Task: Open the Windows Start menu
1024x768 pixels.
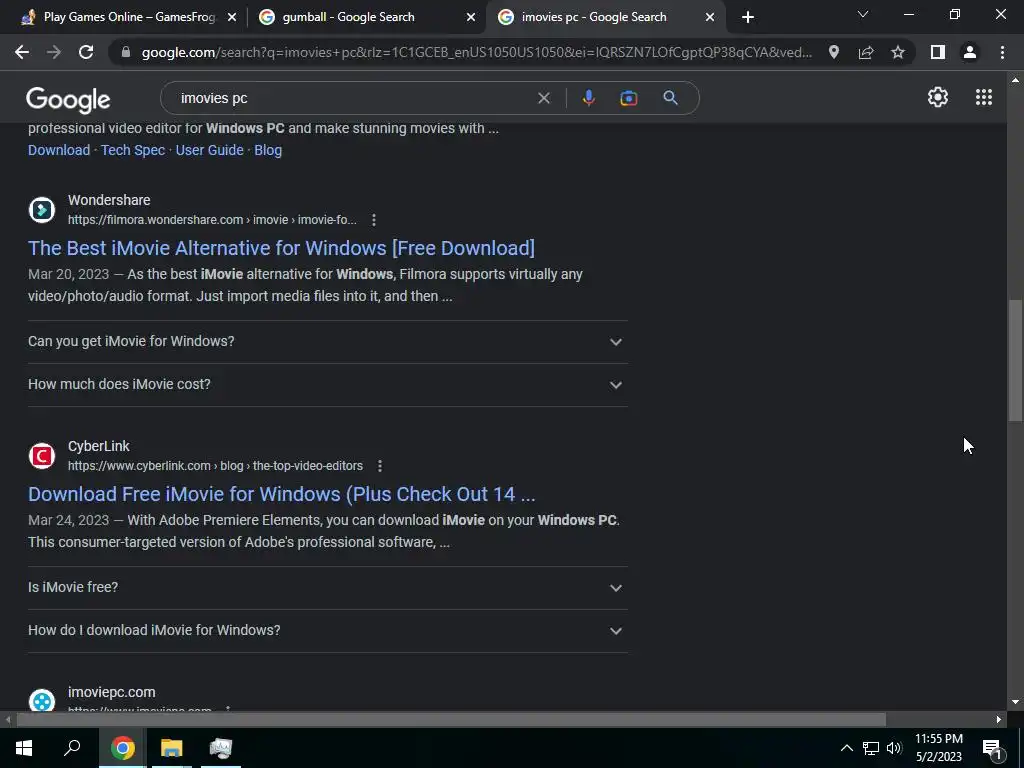Action: [24, 748]
